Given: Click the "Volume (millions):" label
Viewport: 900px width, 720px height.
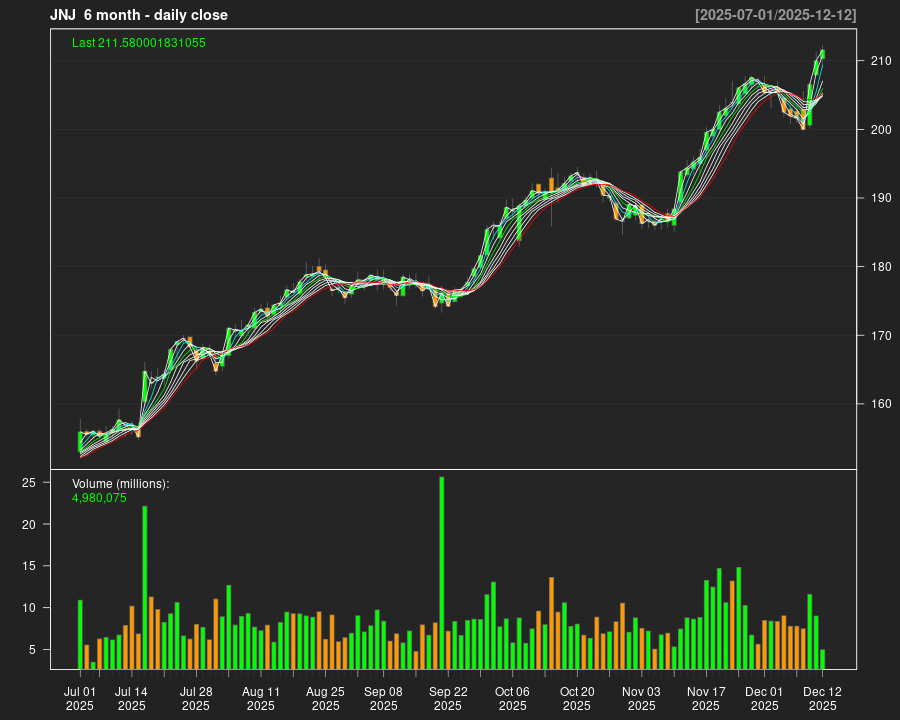Looking at the screenshot, I should (120, 484).
